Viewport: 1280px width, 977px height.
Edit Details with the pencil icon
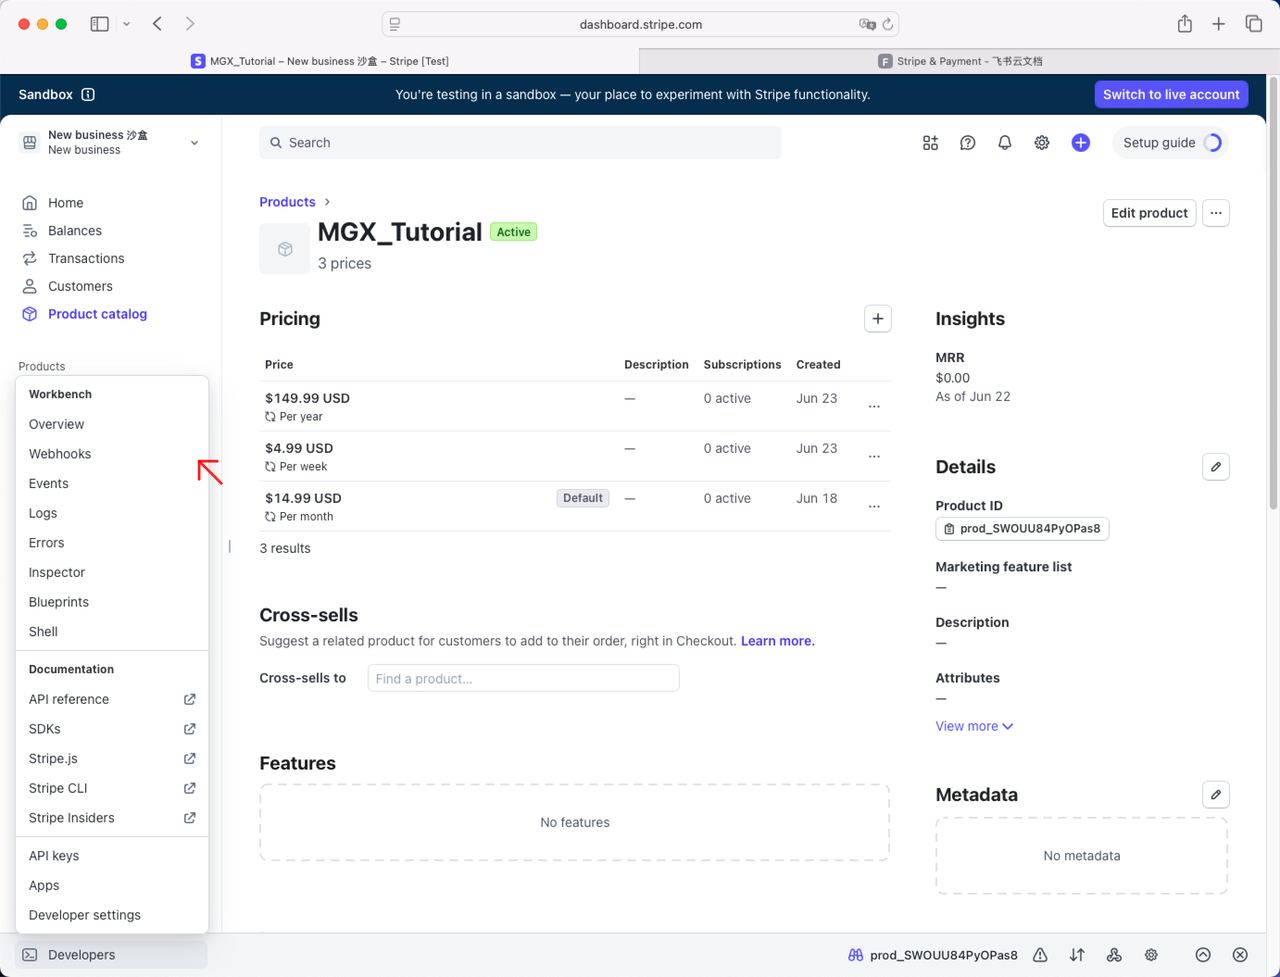(1216, 467)
